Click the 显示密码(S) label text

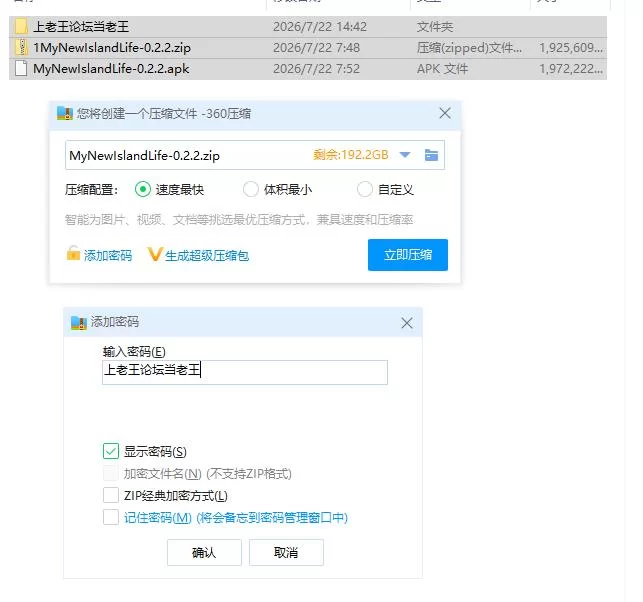155,452
